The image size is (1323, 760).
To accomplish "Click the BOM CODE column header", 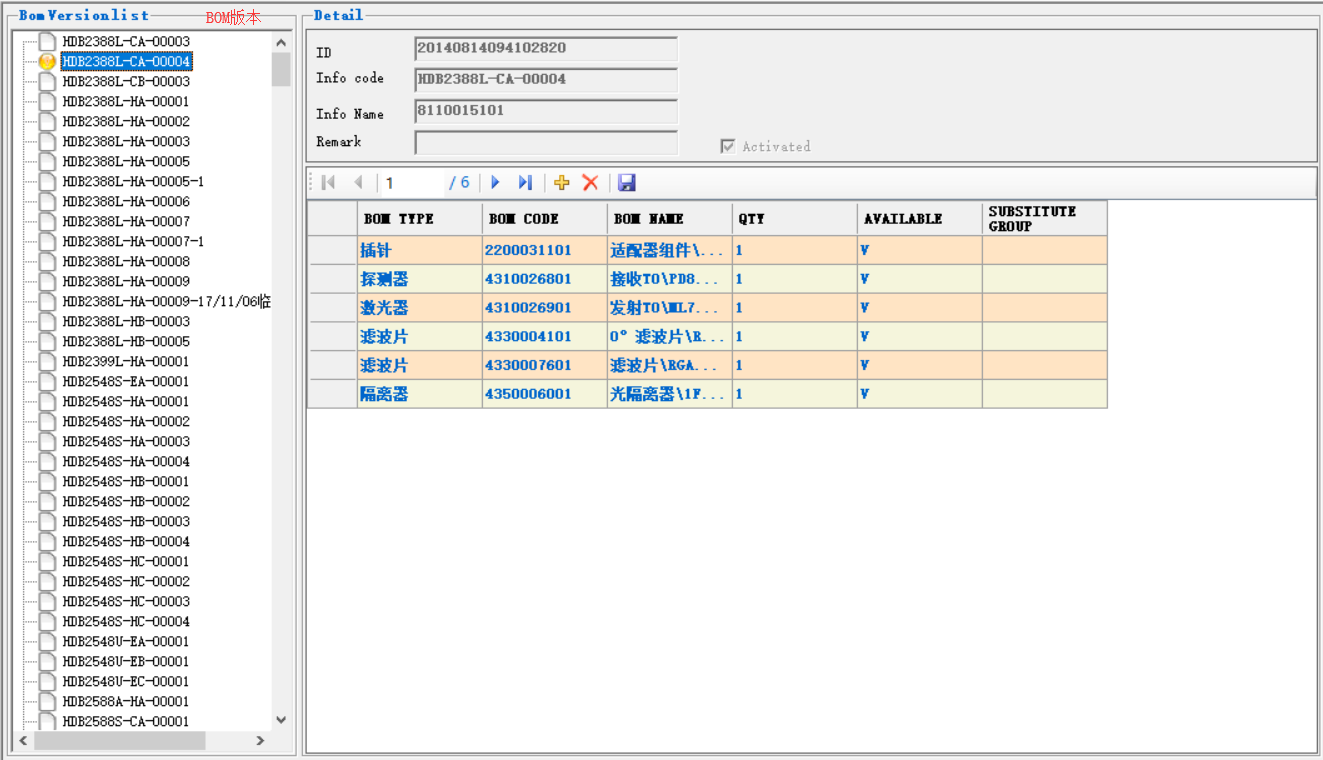I will coord(544,219).
